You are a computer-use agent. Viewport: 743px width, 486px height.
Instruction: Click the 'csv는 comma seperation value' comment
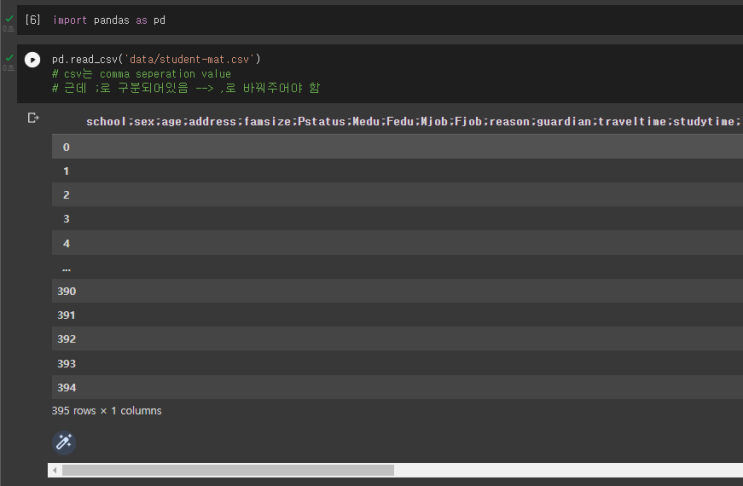[x=141, y=74]
